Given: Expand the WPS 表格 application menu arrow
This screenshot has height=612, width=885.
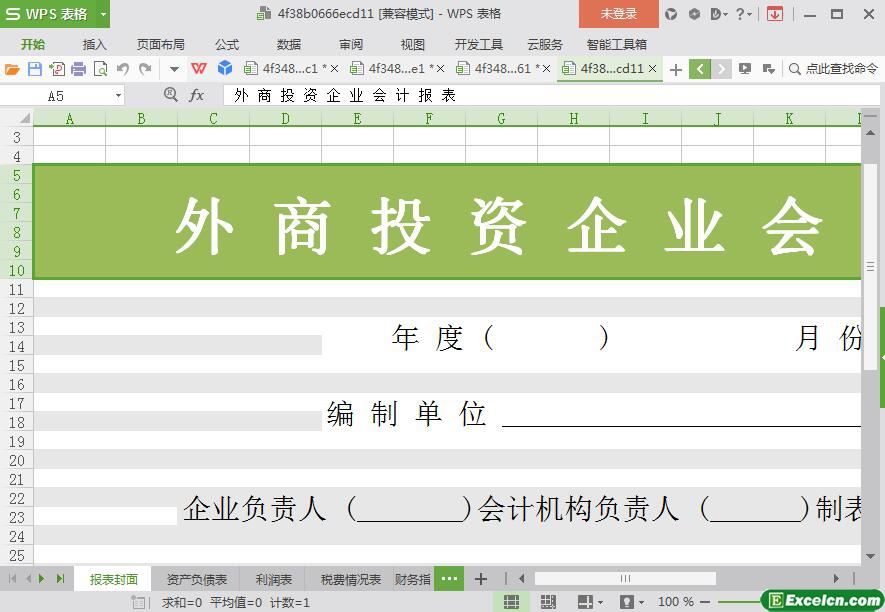Looking at the screenshot, I should [103, 14].
